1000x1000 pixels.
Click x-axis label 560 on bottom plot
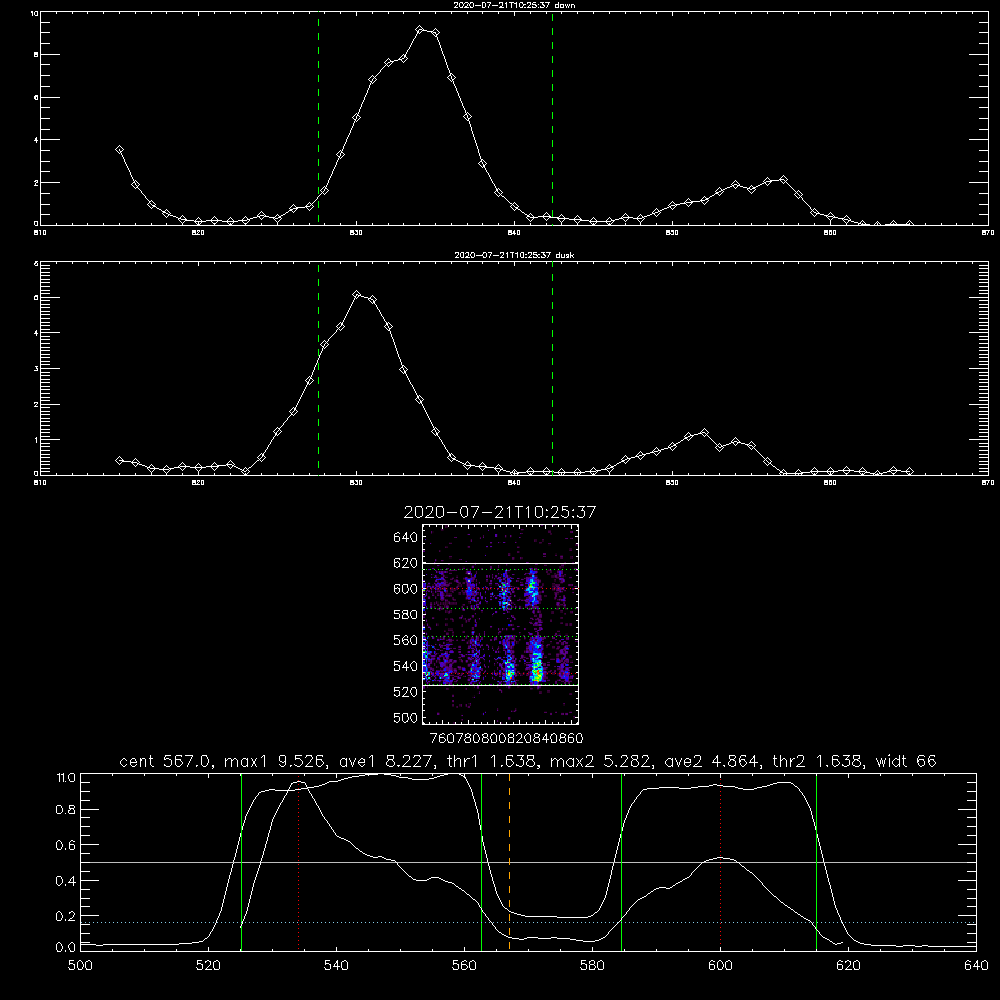[464, 966]
